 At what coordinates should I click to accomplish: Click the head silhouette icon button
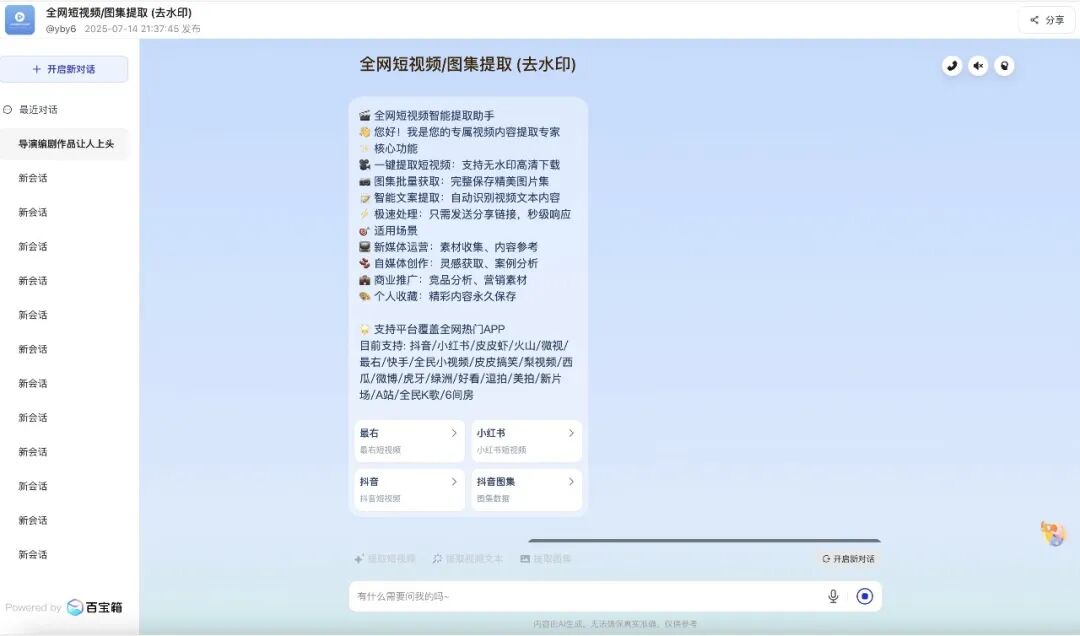[x=1004, y=66]
